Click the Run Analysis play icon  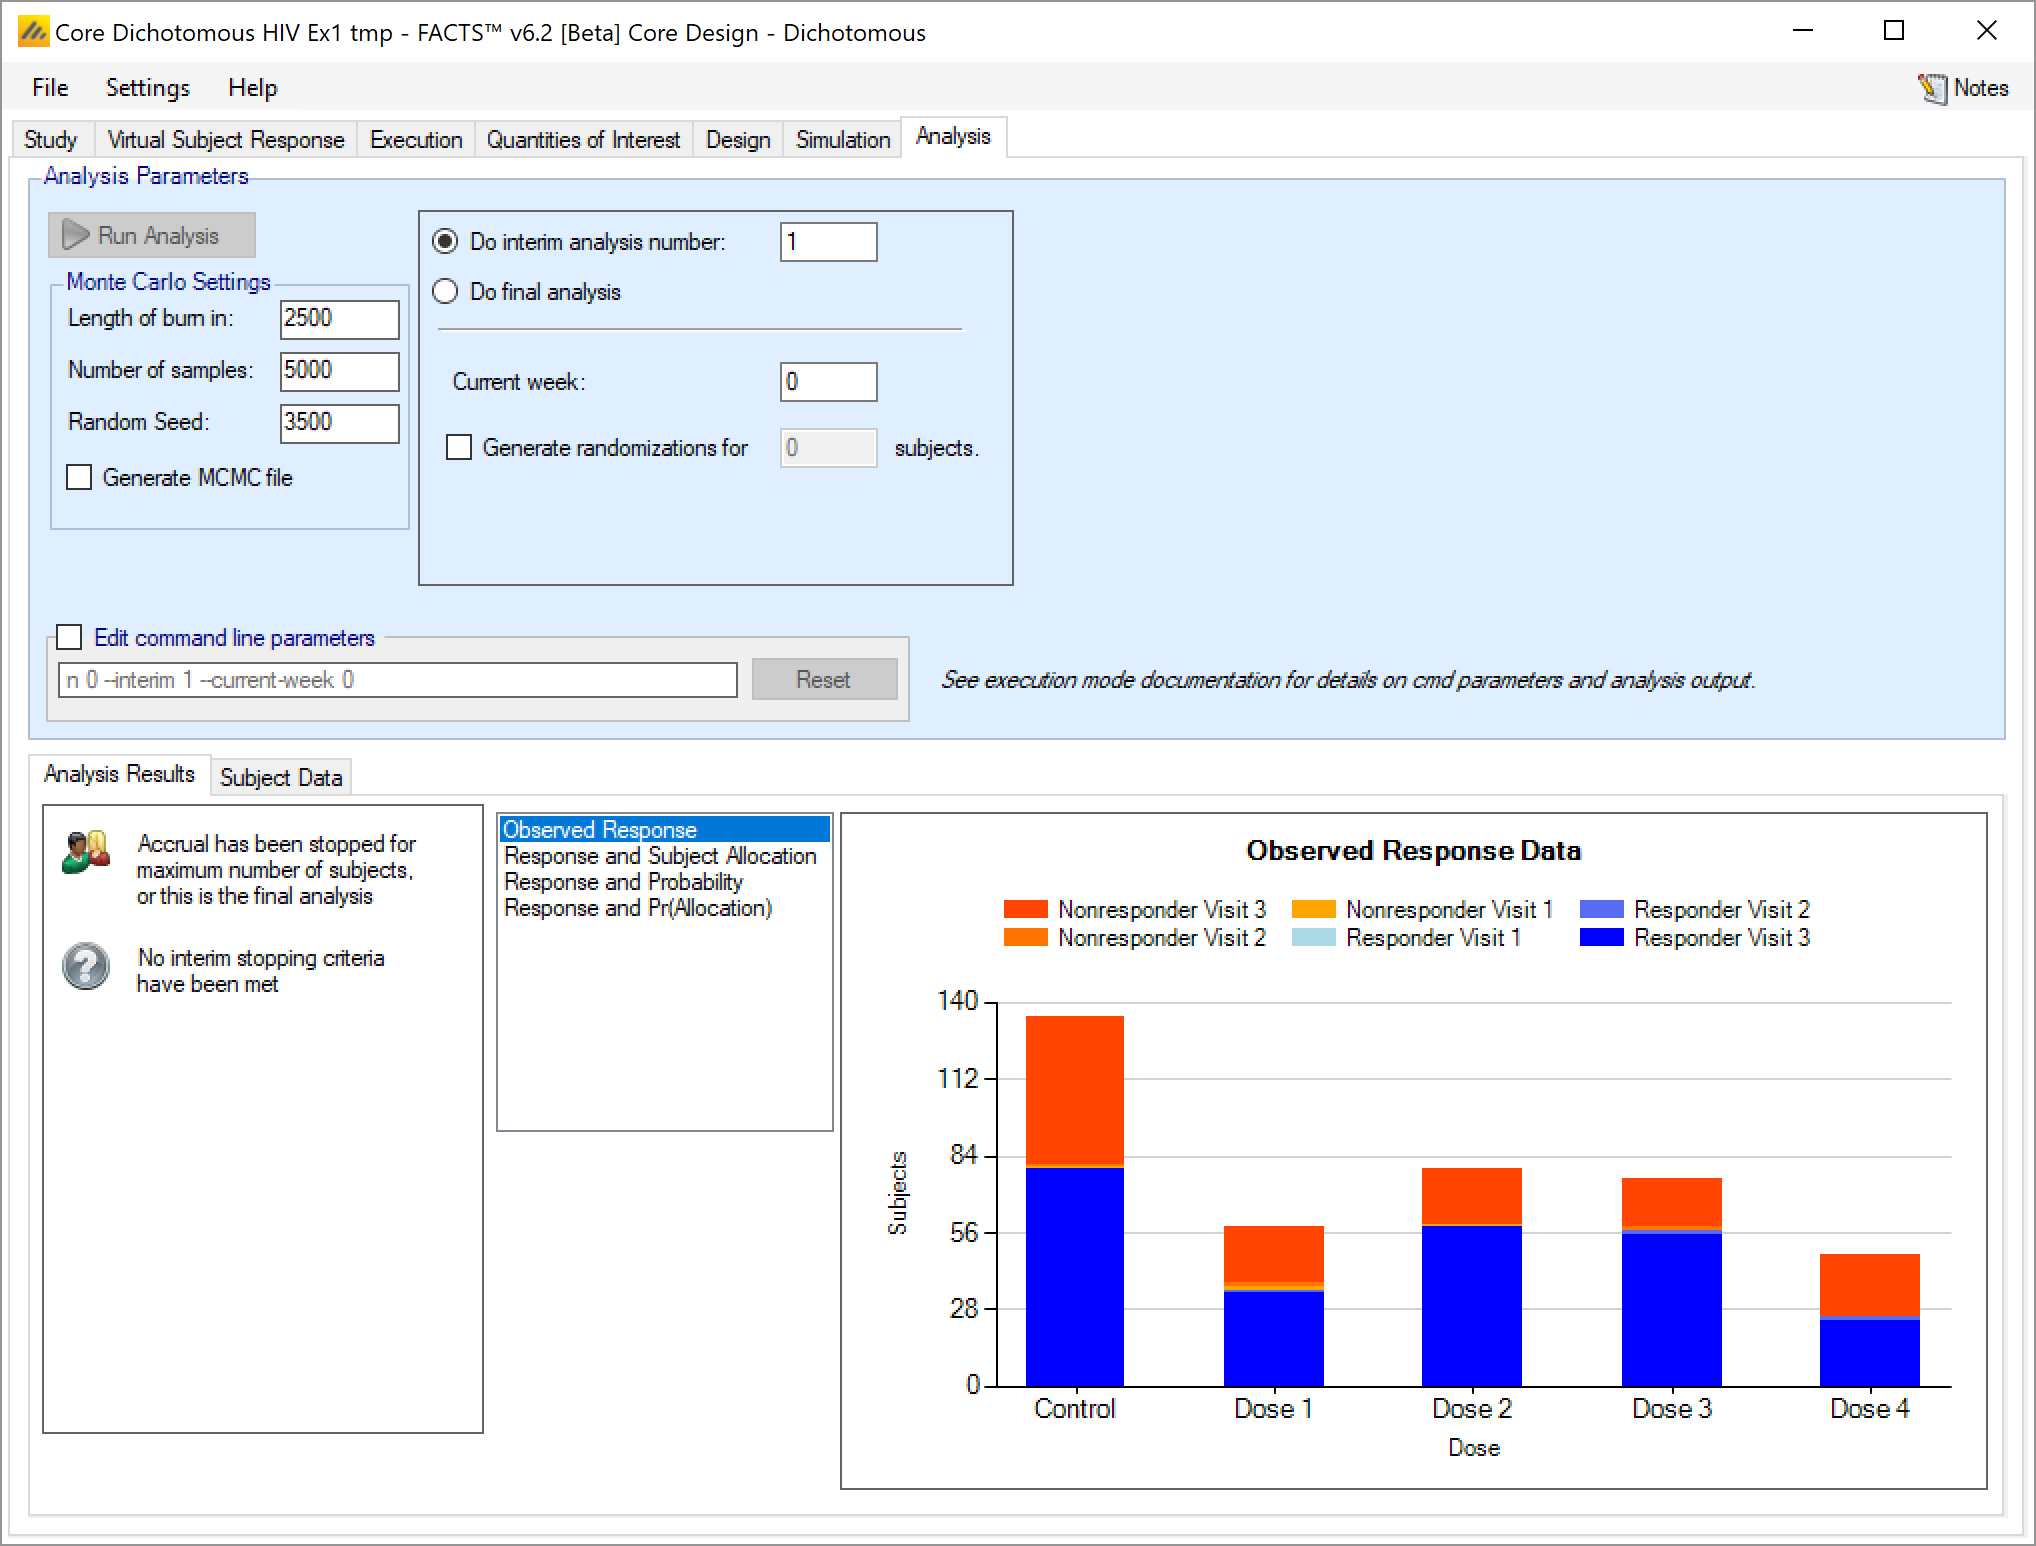76,235
